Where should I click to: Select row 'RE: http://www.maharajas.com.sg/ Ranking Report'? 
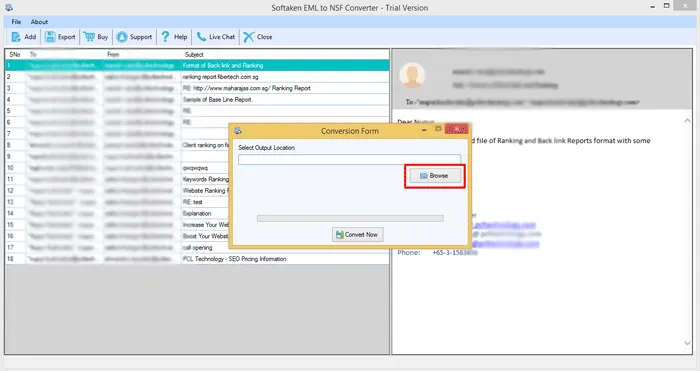click(x=197, y=88)
